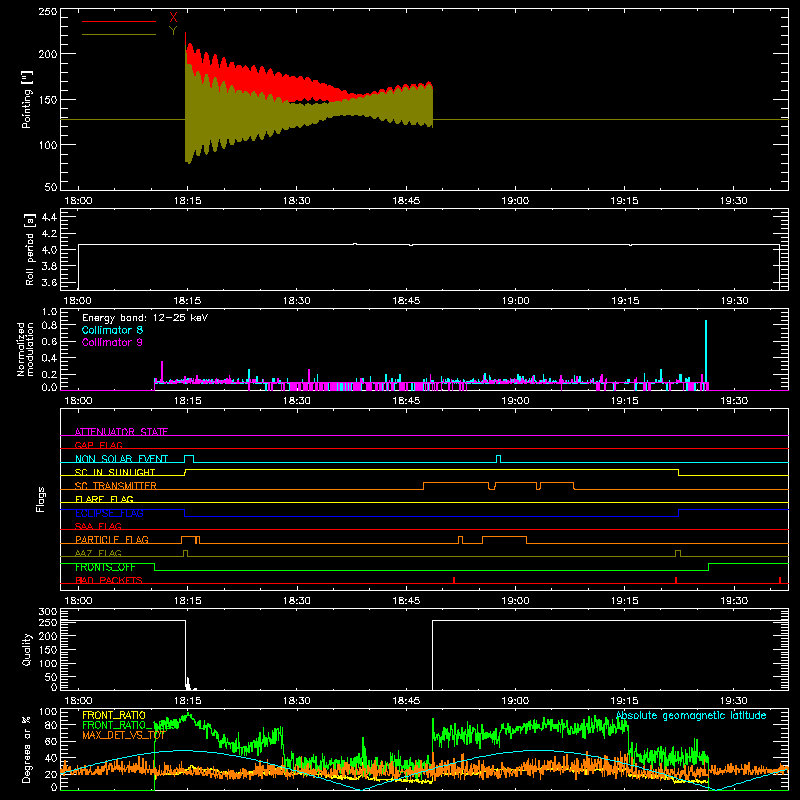Select the magenta Collimator 9 legend entry
Image resolution: width=800 pixels, height=800 pixels.
112,342
